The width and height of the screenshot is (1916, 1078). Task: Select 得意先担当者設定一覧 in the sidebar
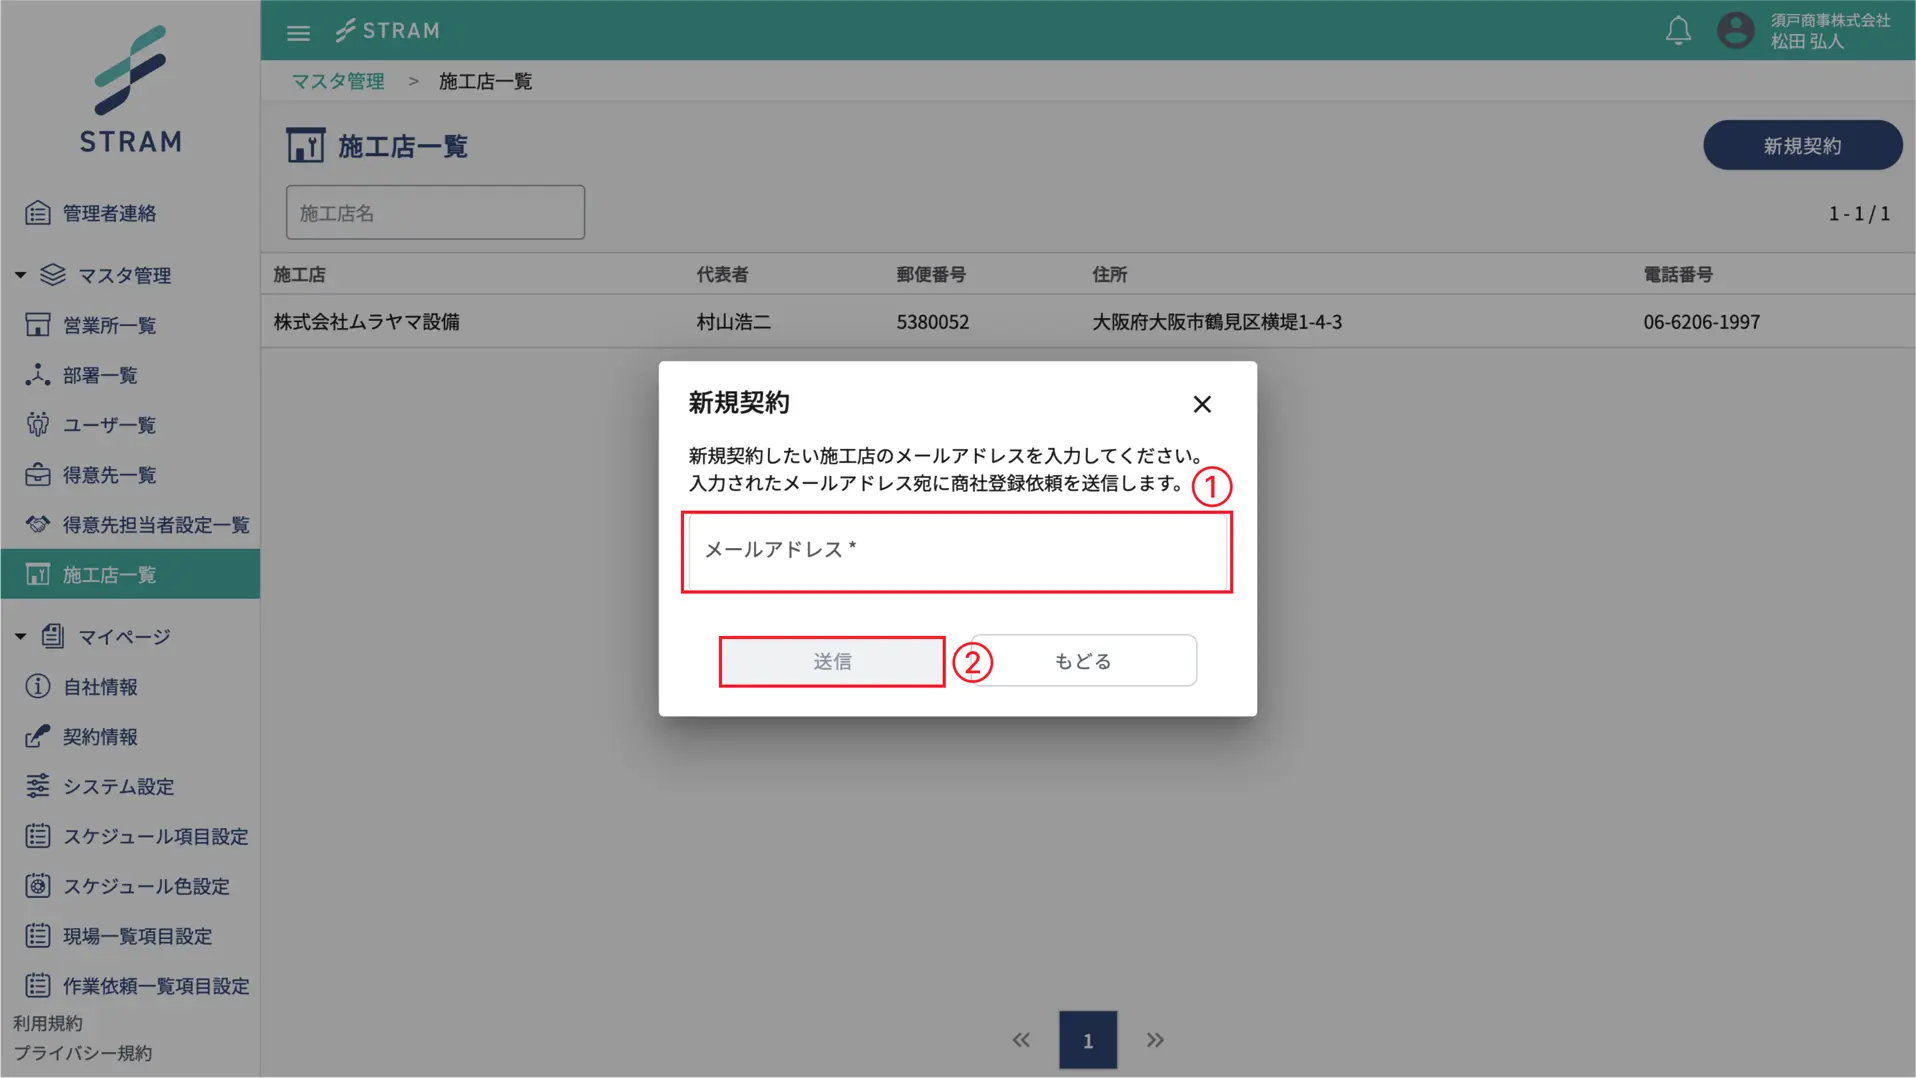(x=38, y=524)
